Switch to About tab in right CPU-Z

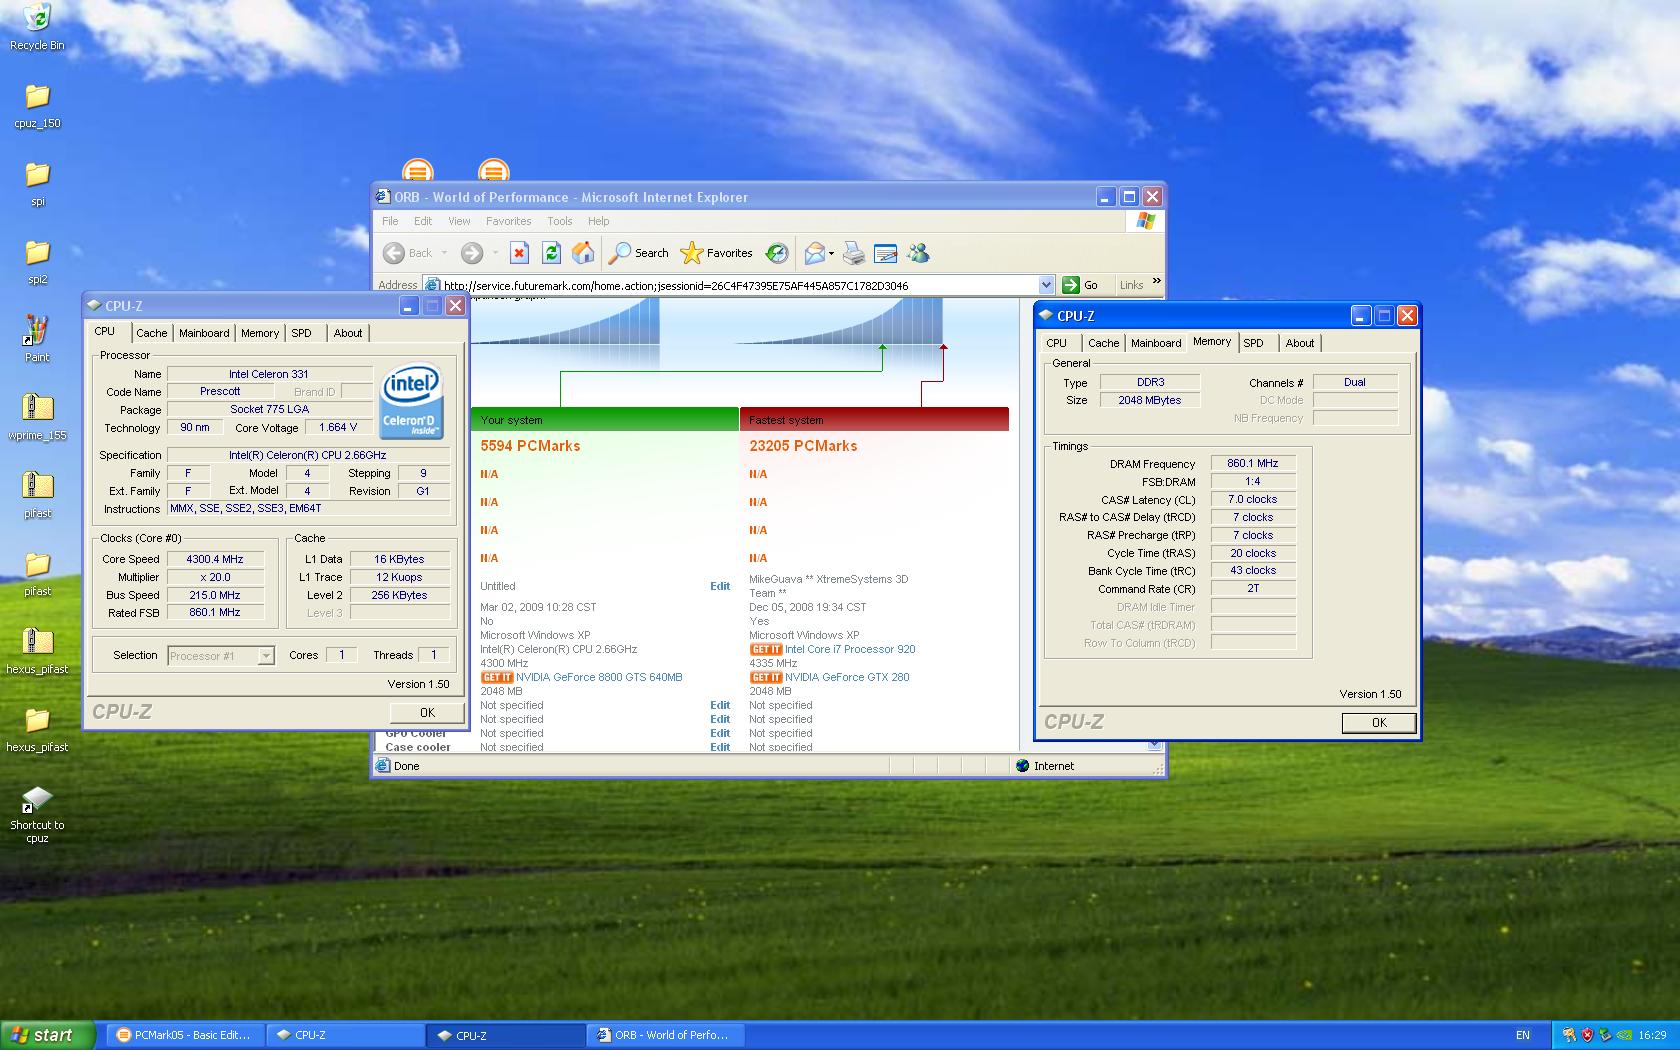(x=1300, y=343)
